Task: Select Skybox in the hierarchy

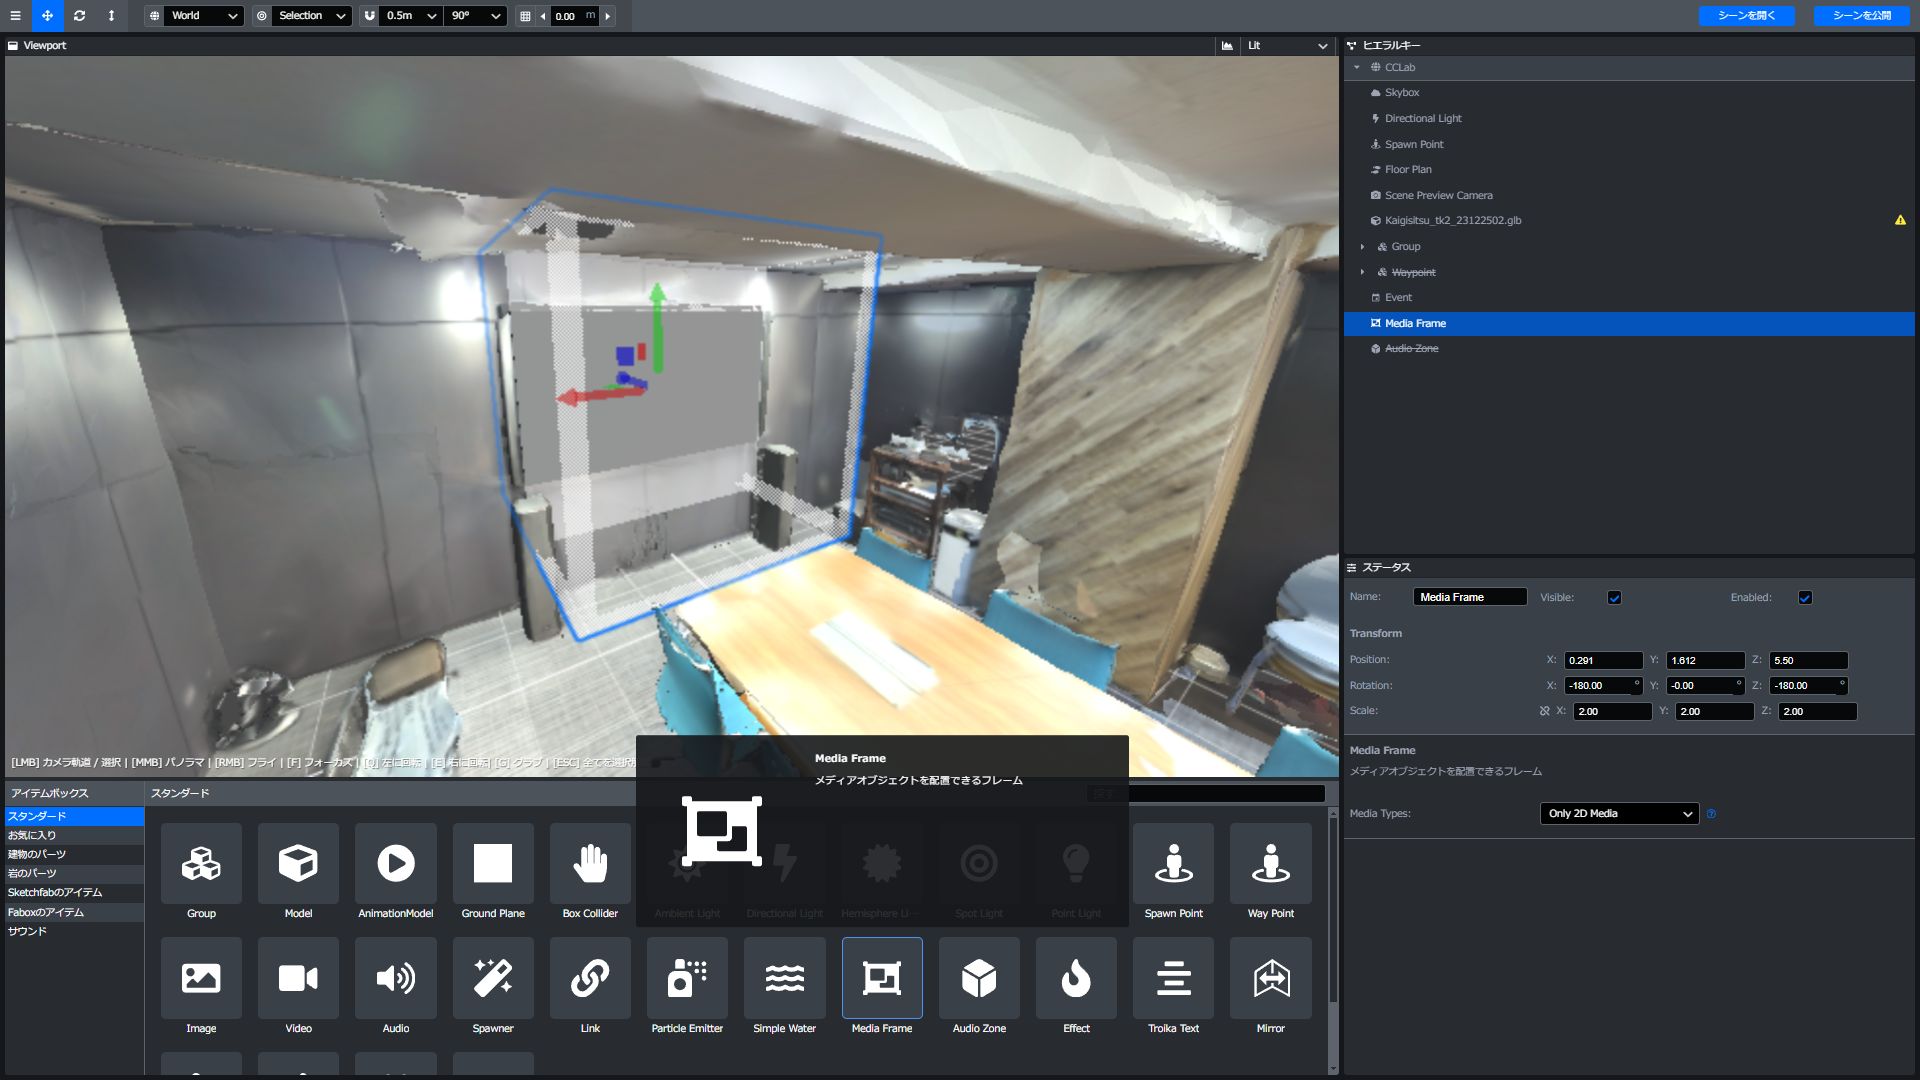Action: pos(1629,93)
